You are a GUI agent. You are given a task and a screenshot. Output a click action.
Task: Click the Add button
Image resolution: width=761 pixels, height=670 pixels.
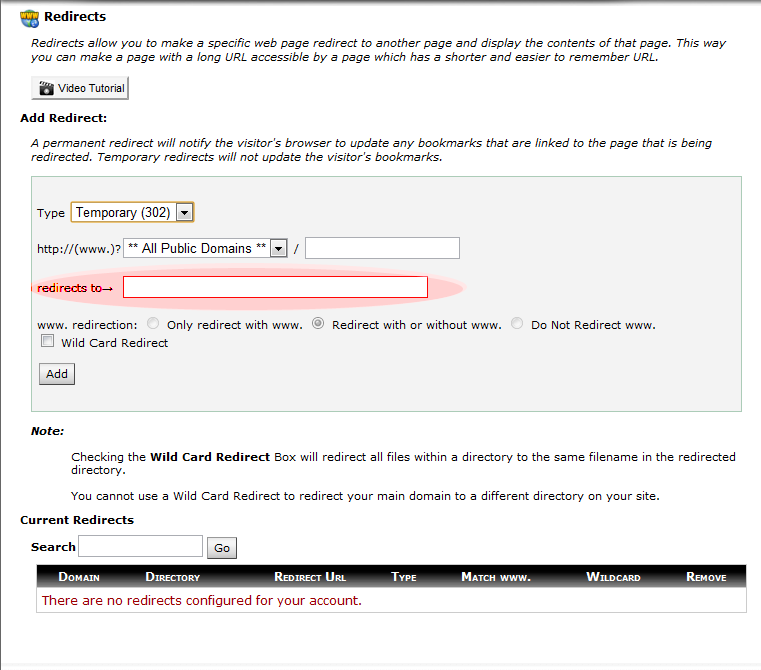(x=57, y=374)
